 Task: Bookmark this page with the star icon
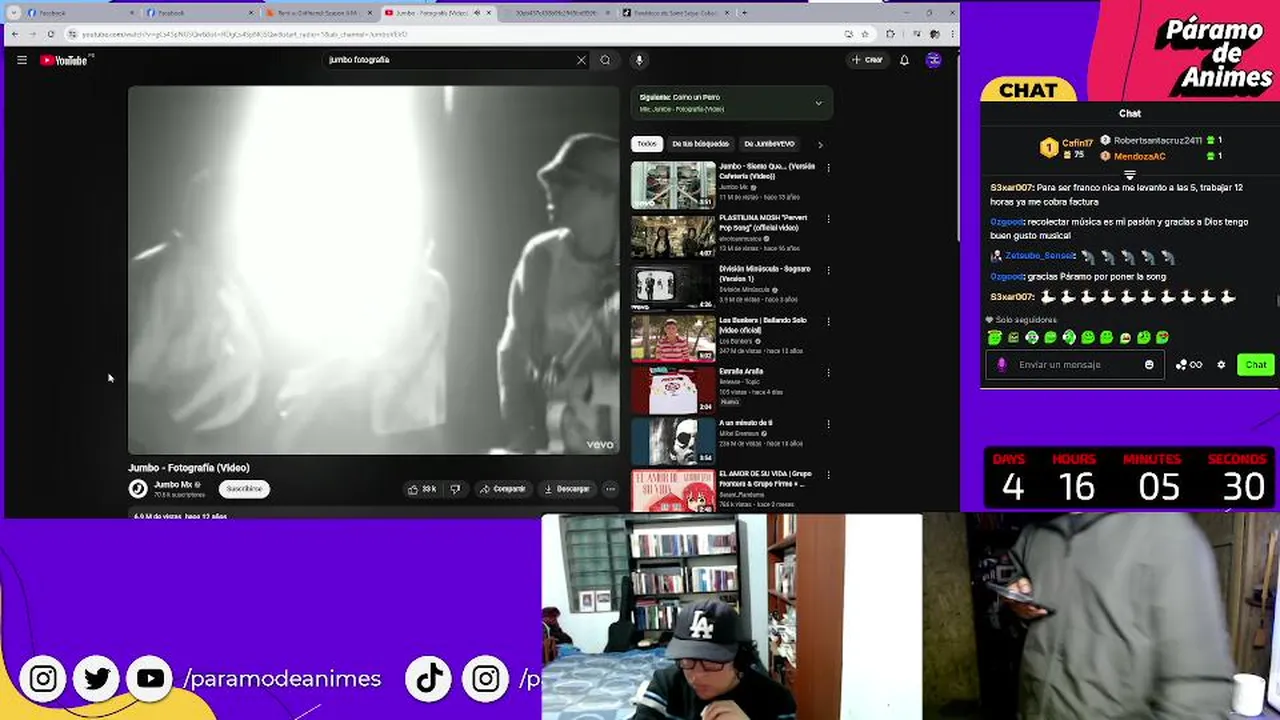[864, 34]
